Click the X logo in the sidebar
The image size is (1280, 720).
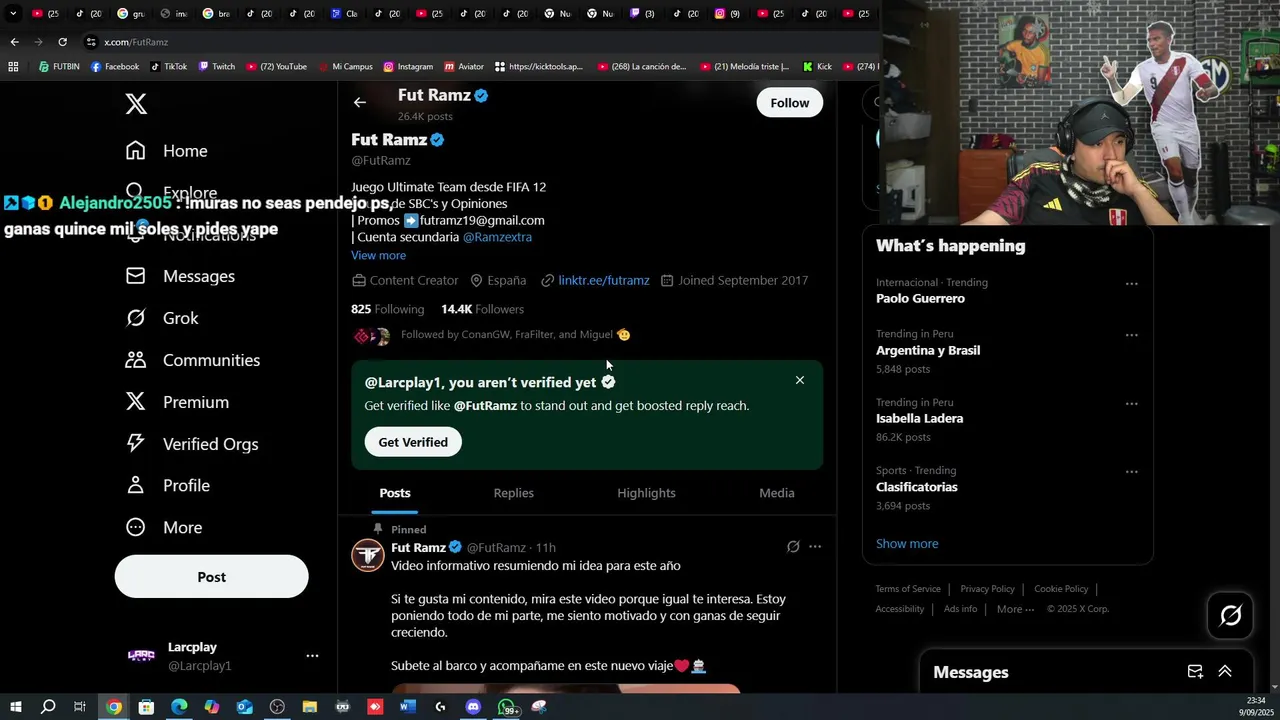point(136,103)
